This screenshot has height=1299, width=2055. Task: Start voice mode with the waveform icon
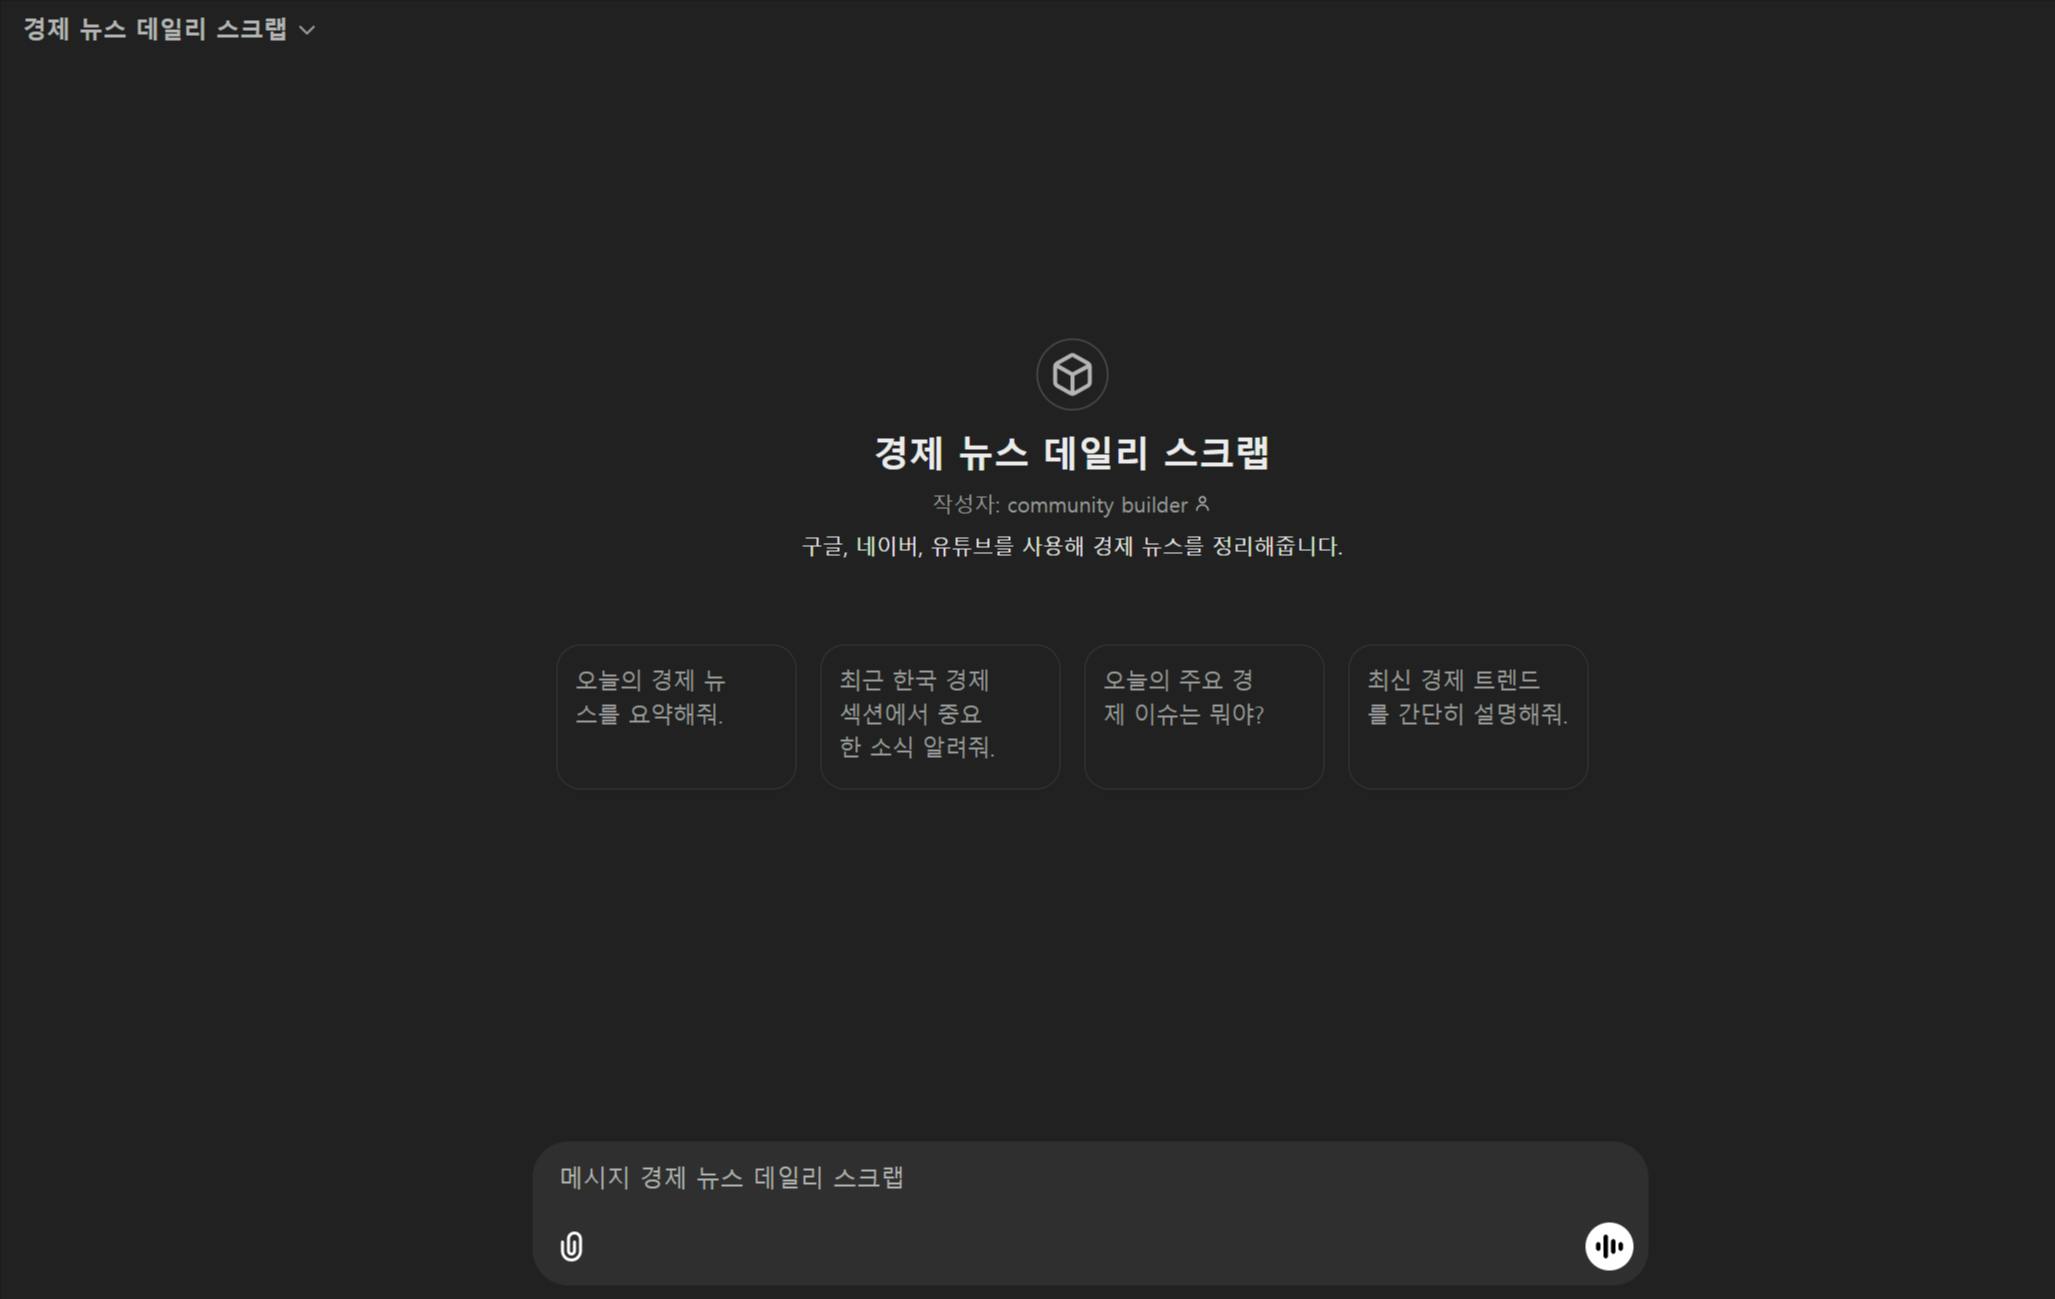point(1608,1246)
